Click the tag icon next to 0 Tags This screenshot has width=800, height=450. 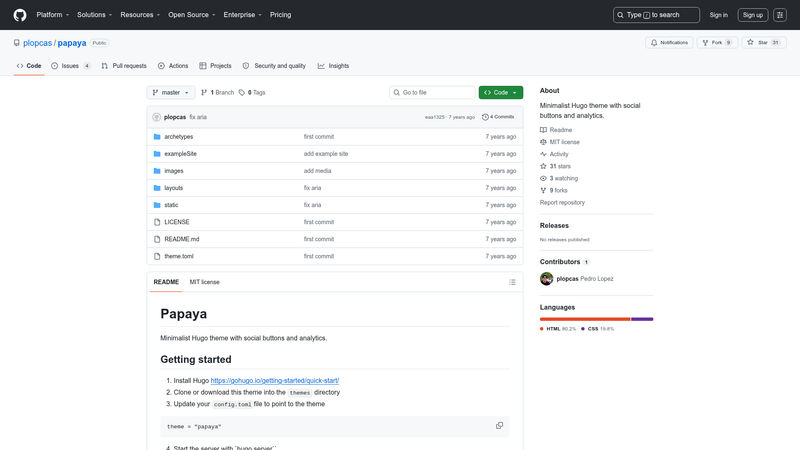[242, 92]
